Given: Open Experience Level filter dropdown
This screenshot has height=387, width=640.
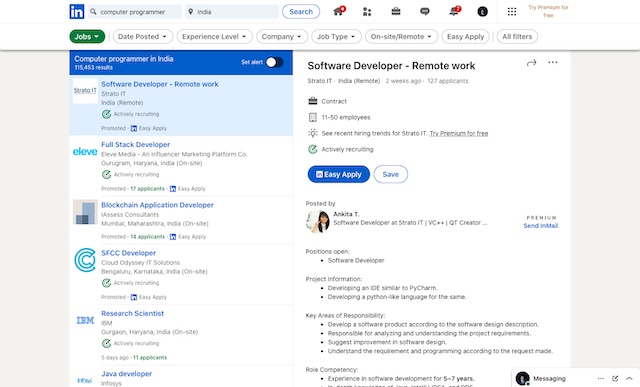Looking at the screenshot, I should pos(215,36).
